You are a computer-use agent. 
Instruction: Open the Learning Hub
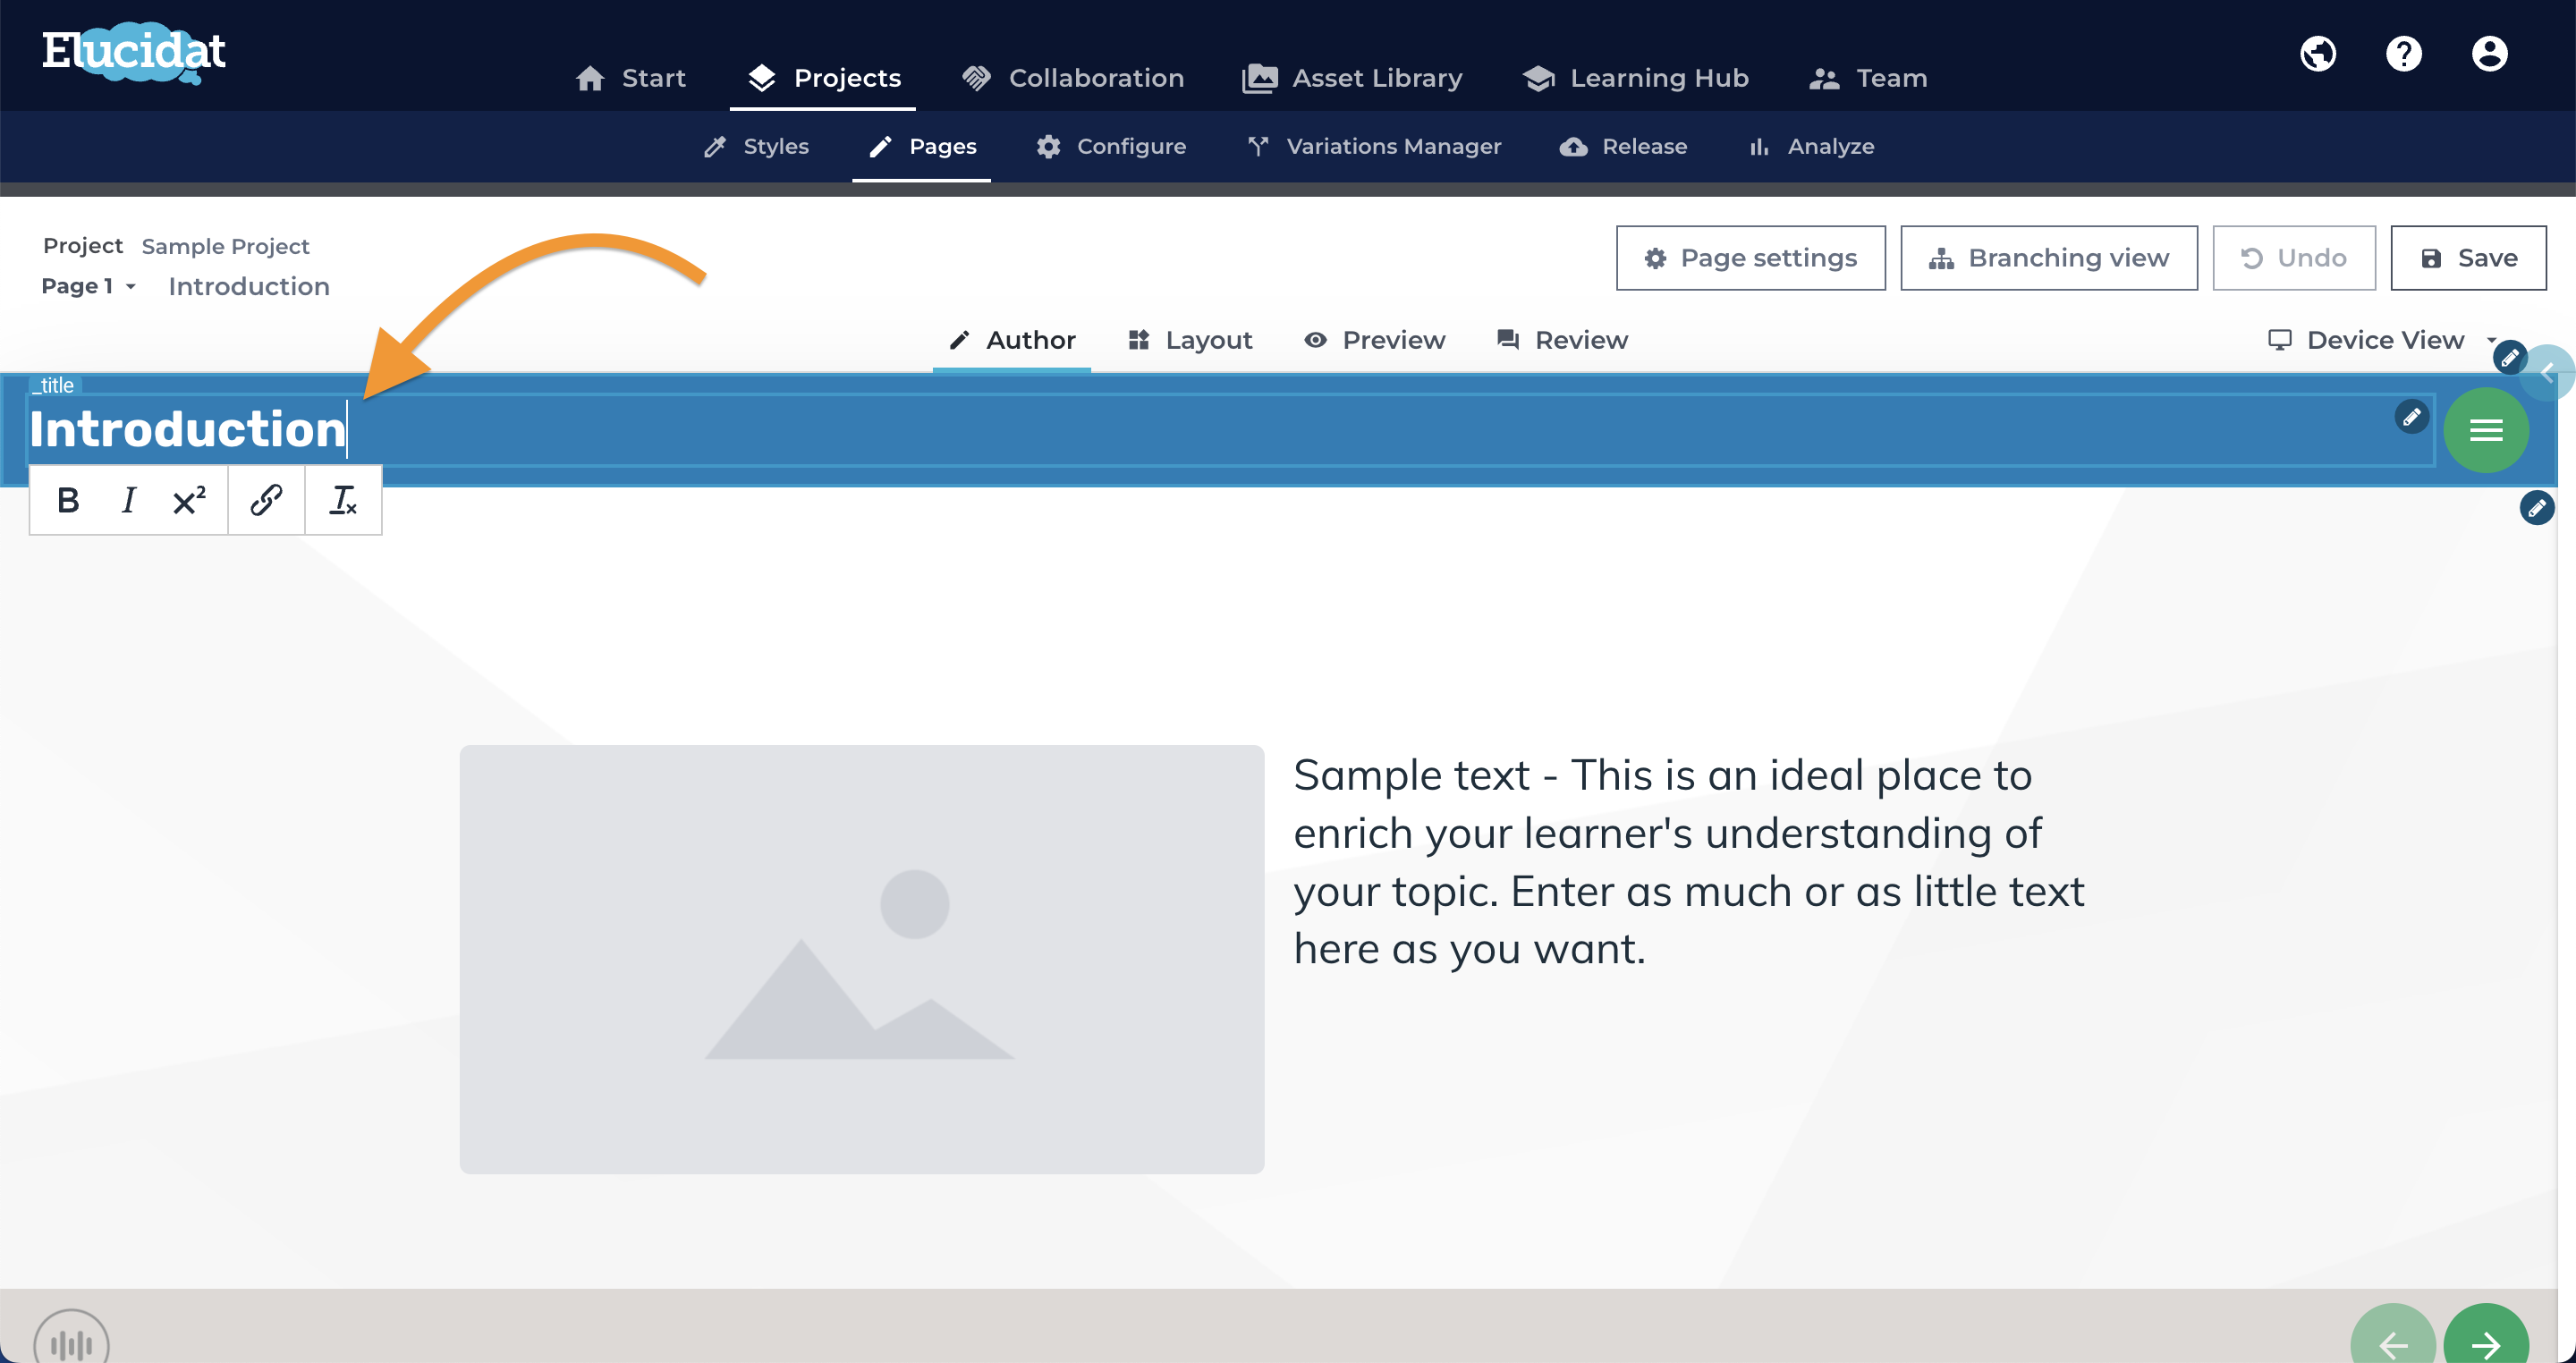tap(1635, 78)
